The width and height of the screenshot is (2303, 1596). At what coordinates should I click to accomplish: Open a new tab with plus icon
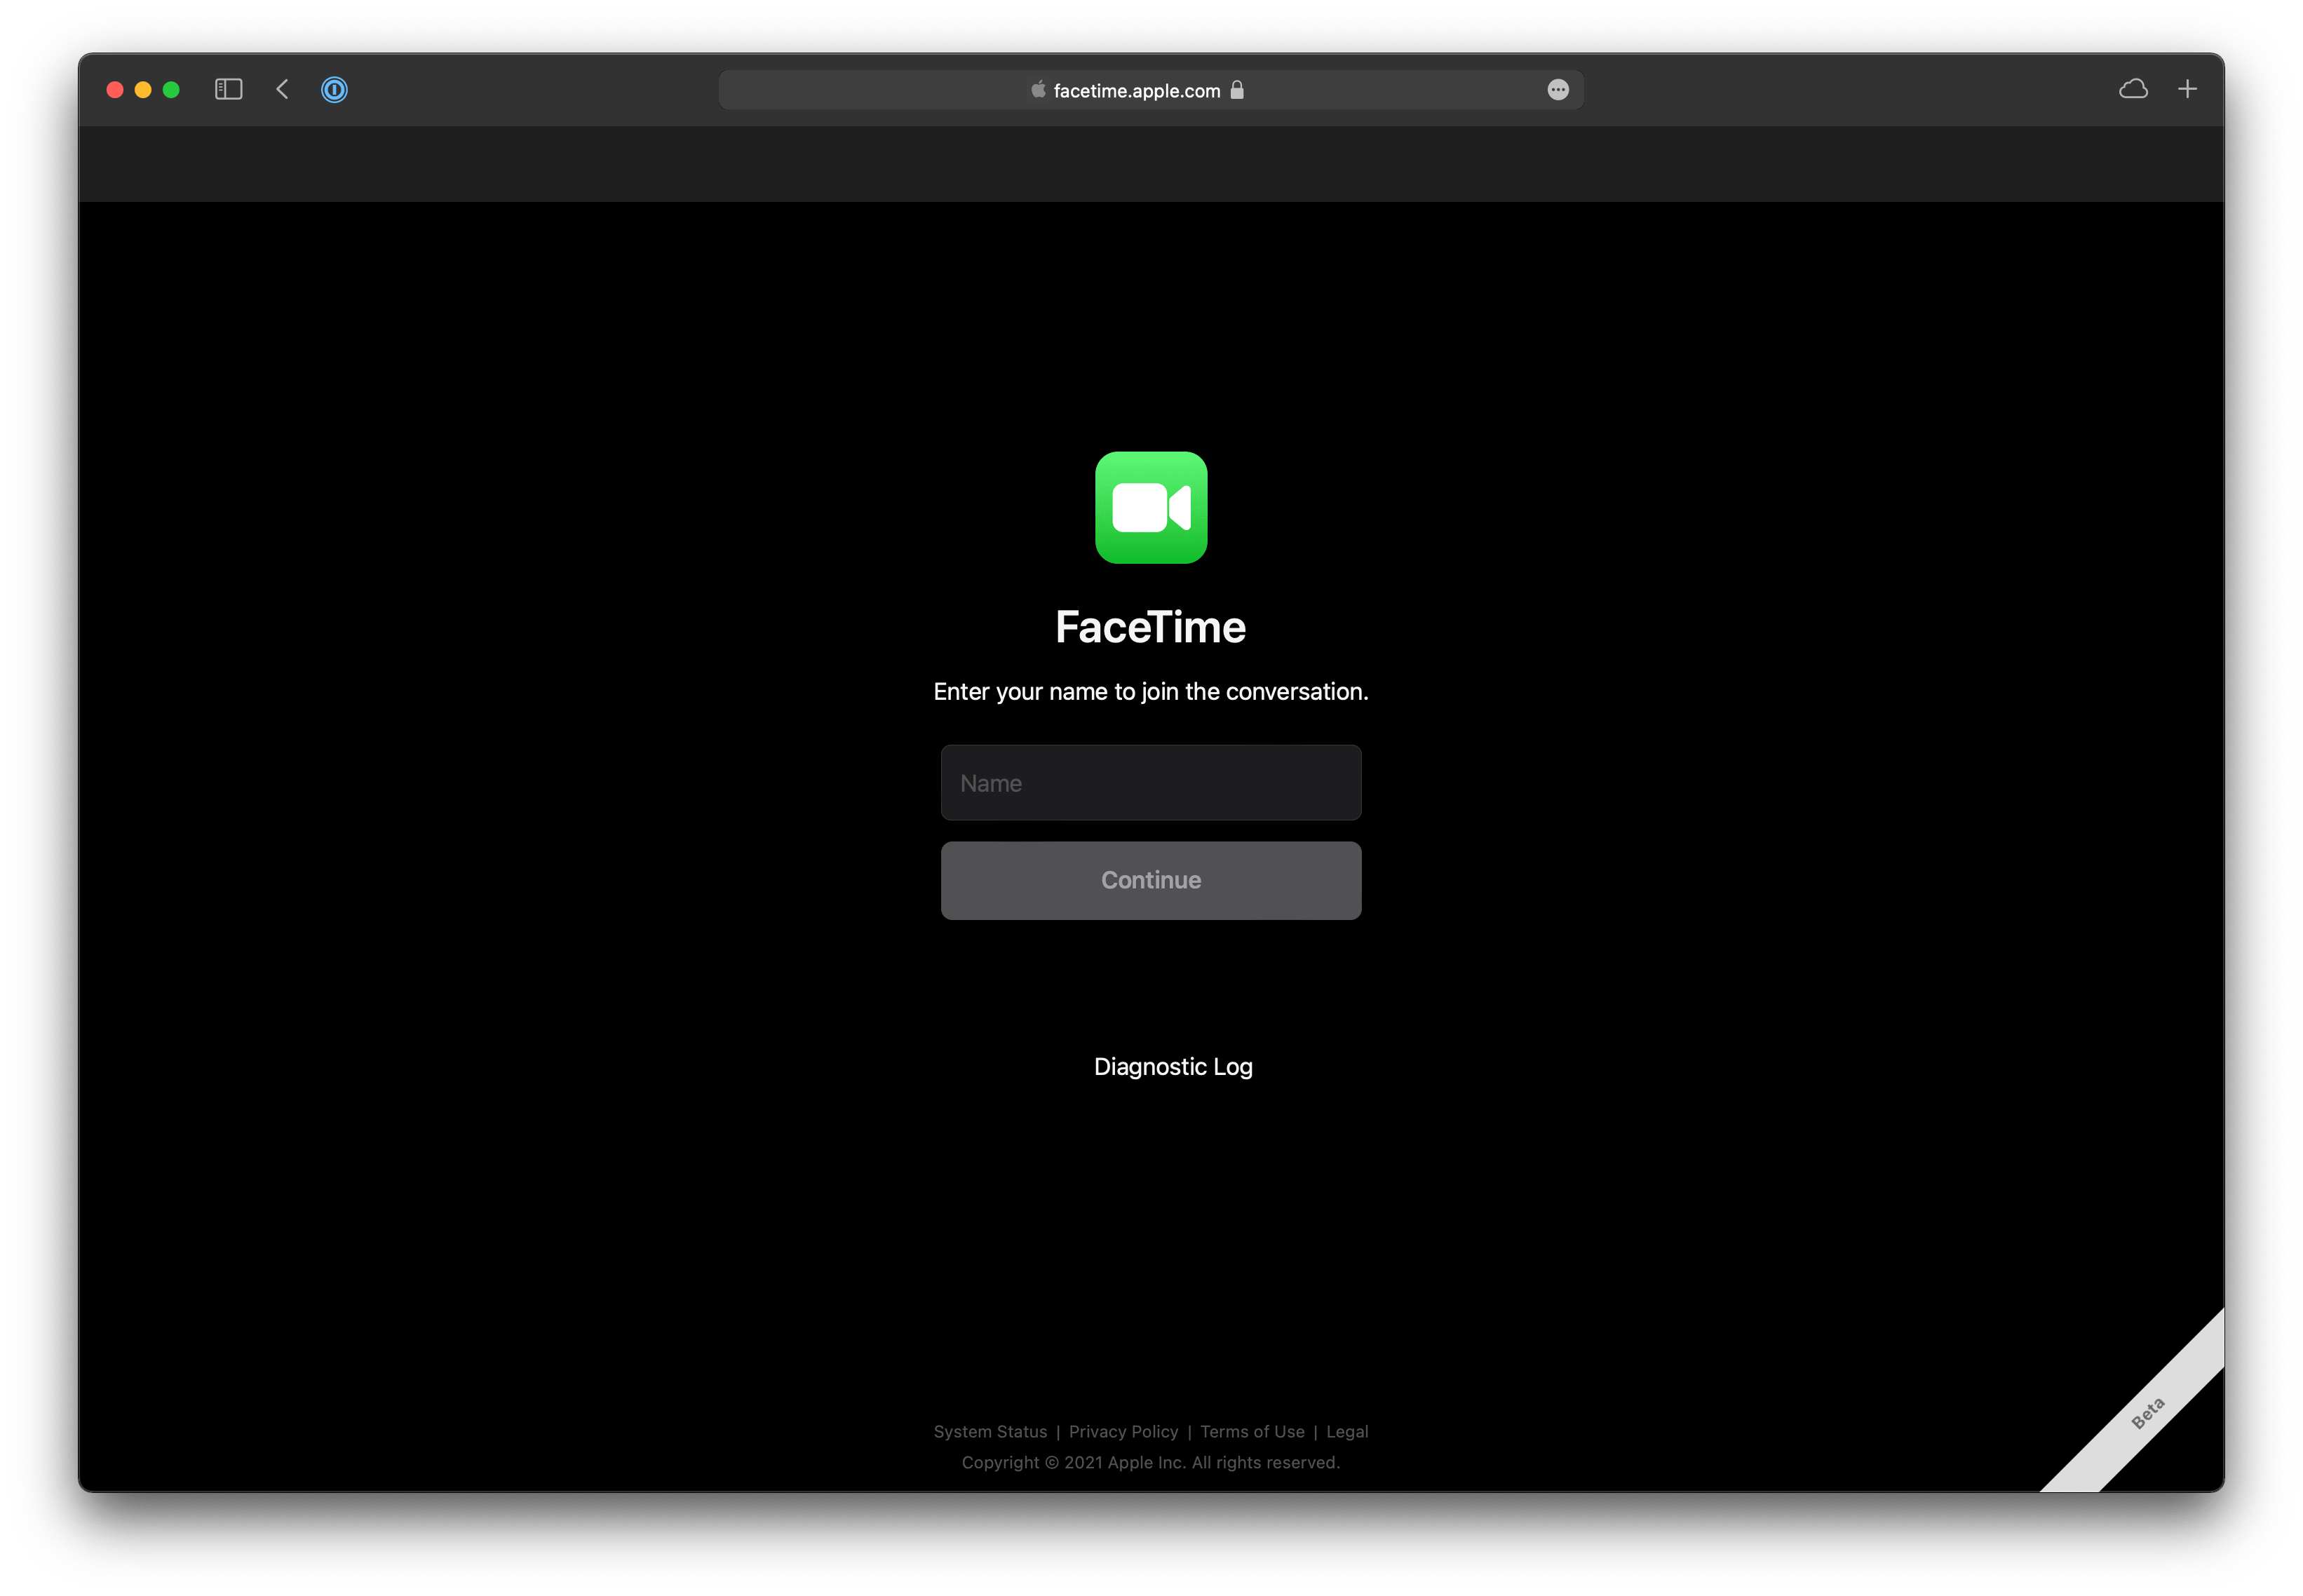2187,90
